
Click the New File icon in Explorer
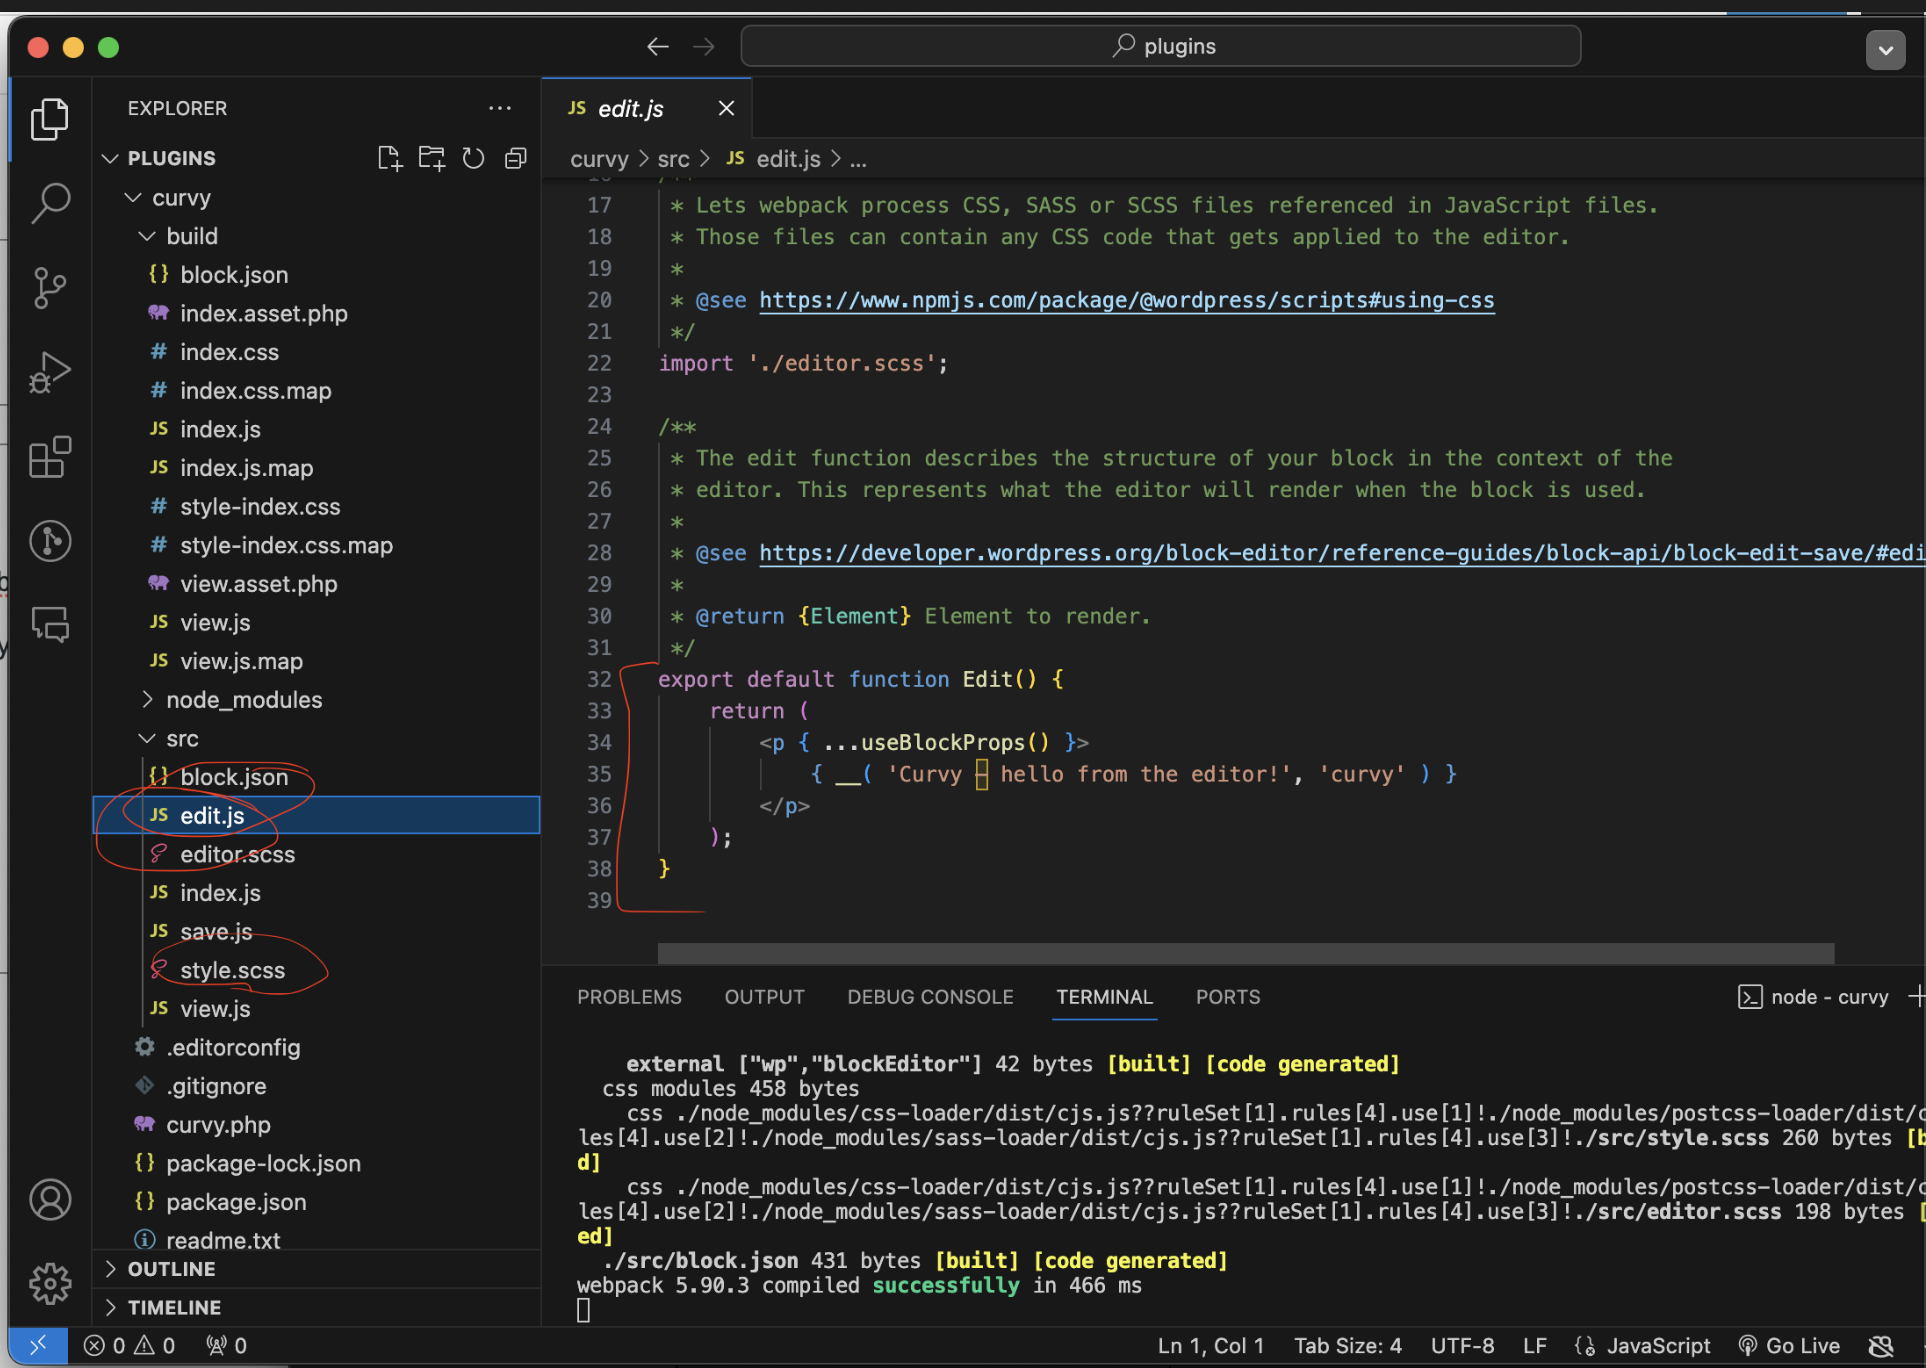click(x=390, y=158)
